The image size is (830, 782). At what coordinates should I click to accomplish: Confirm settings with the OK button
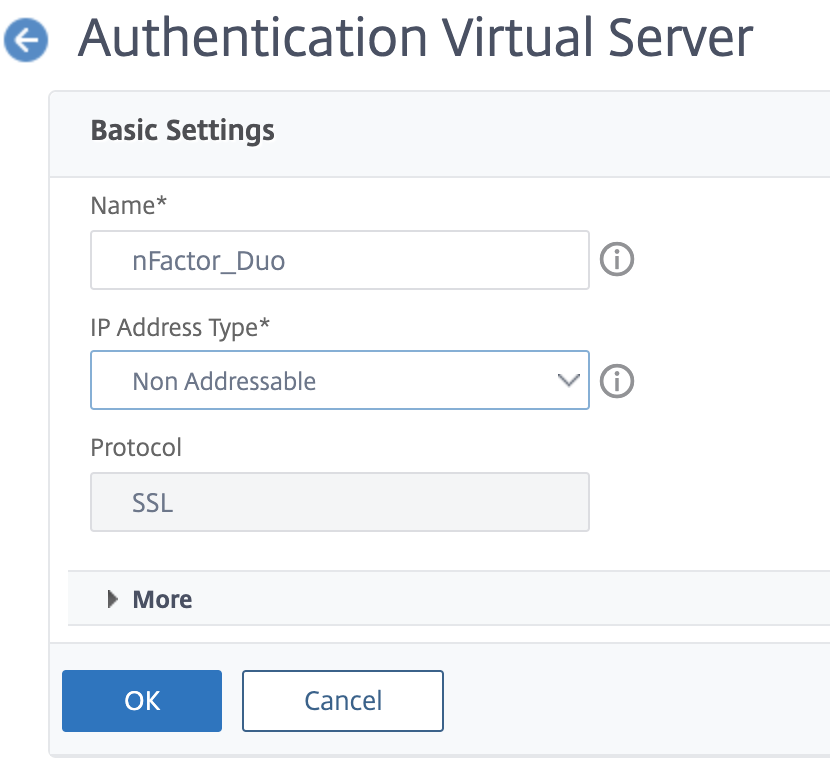(141, 701)
